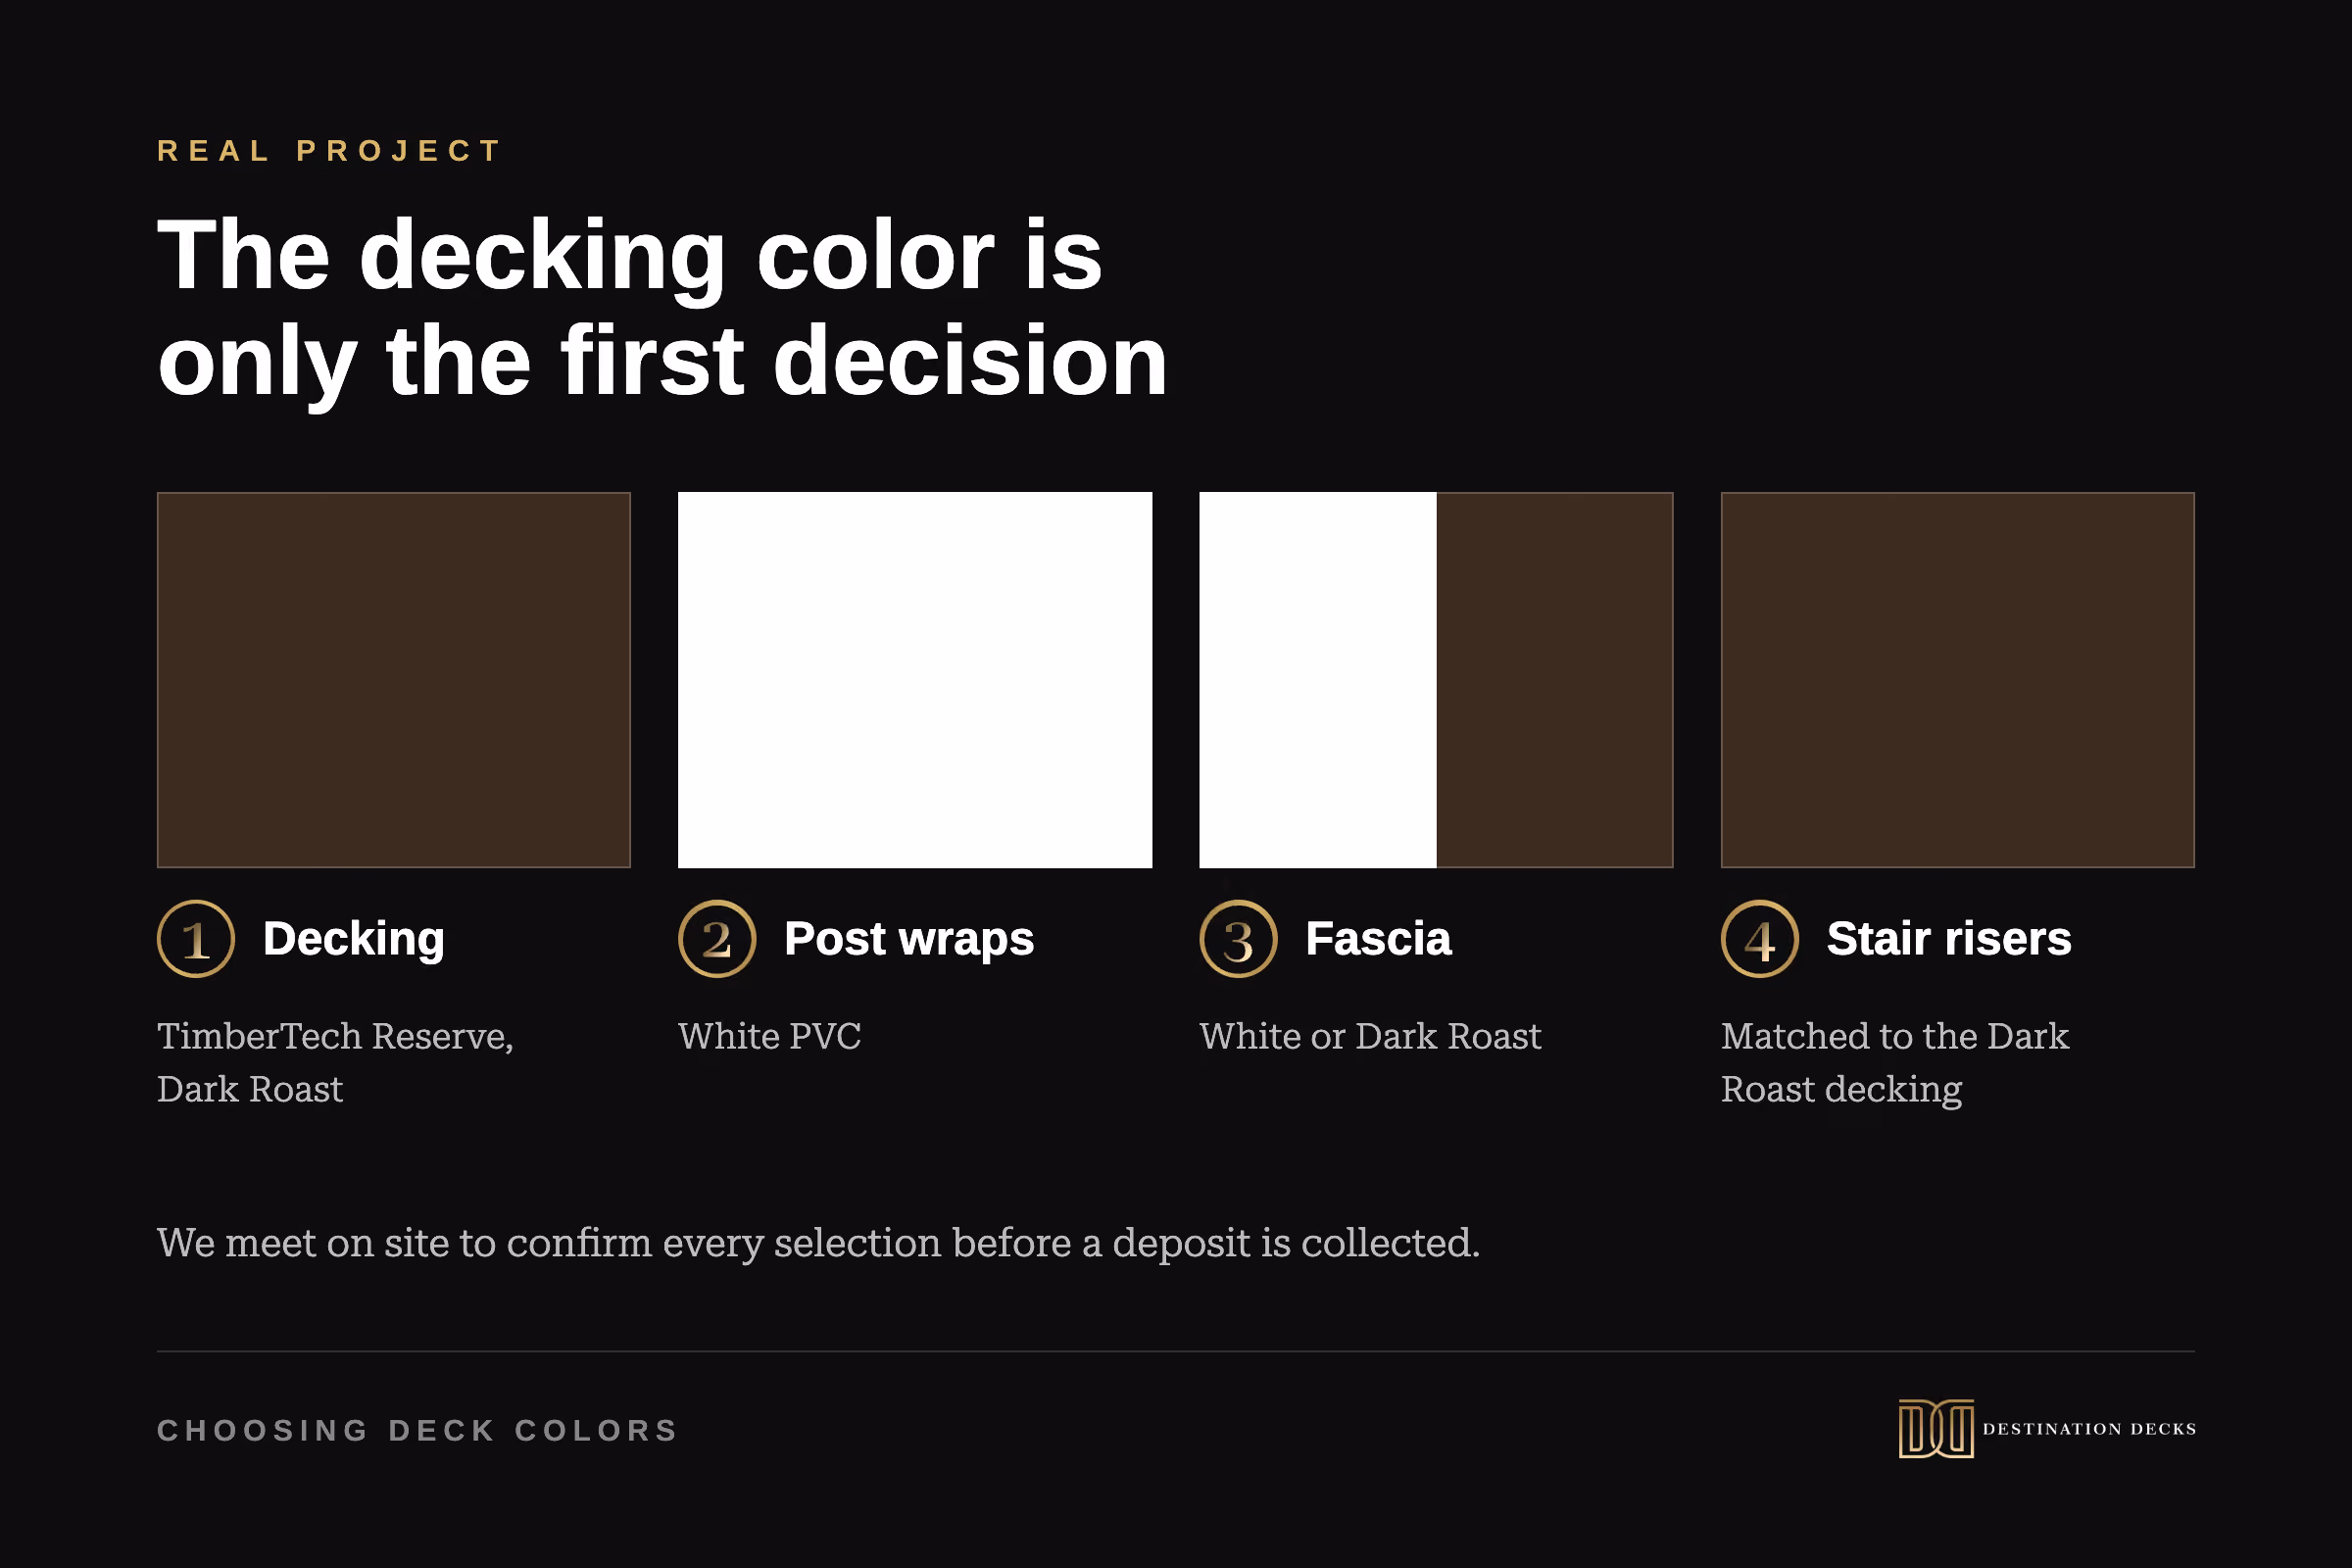Select the white Post wraps swatch
The image size is (2352, 1568).
(915, 680)
